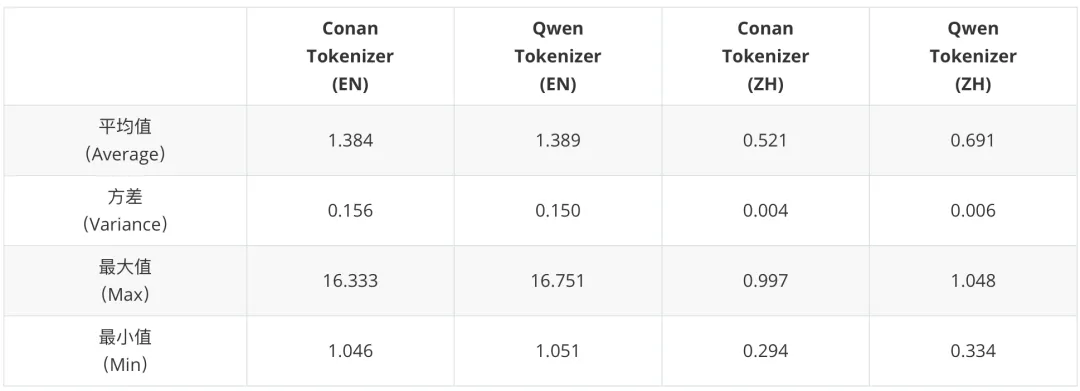Screen dimensions: 1080x391
Task: Click the Qwen Tokenizer (ZH) column header
Action: [x=973, y=56]
